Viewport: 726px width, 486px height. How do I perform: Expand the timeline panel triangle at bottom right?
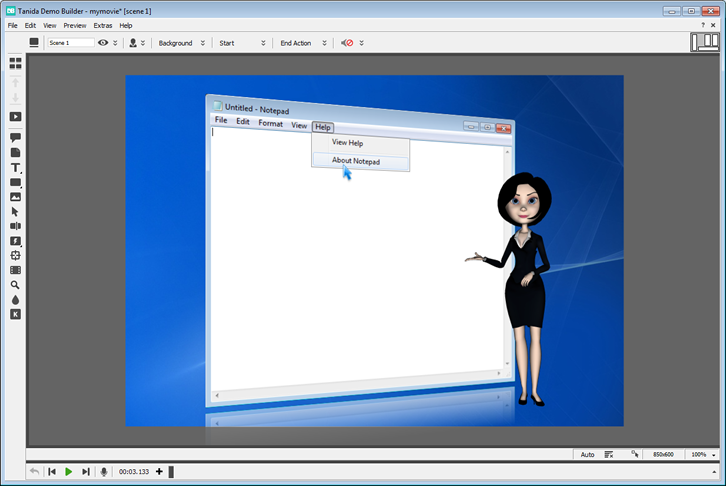click(x=714, y=472)
